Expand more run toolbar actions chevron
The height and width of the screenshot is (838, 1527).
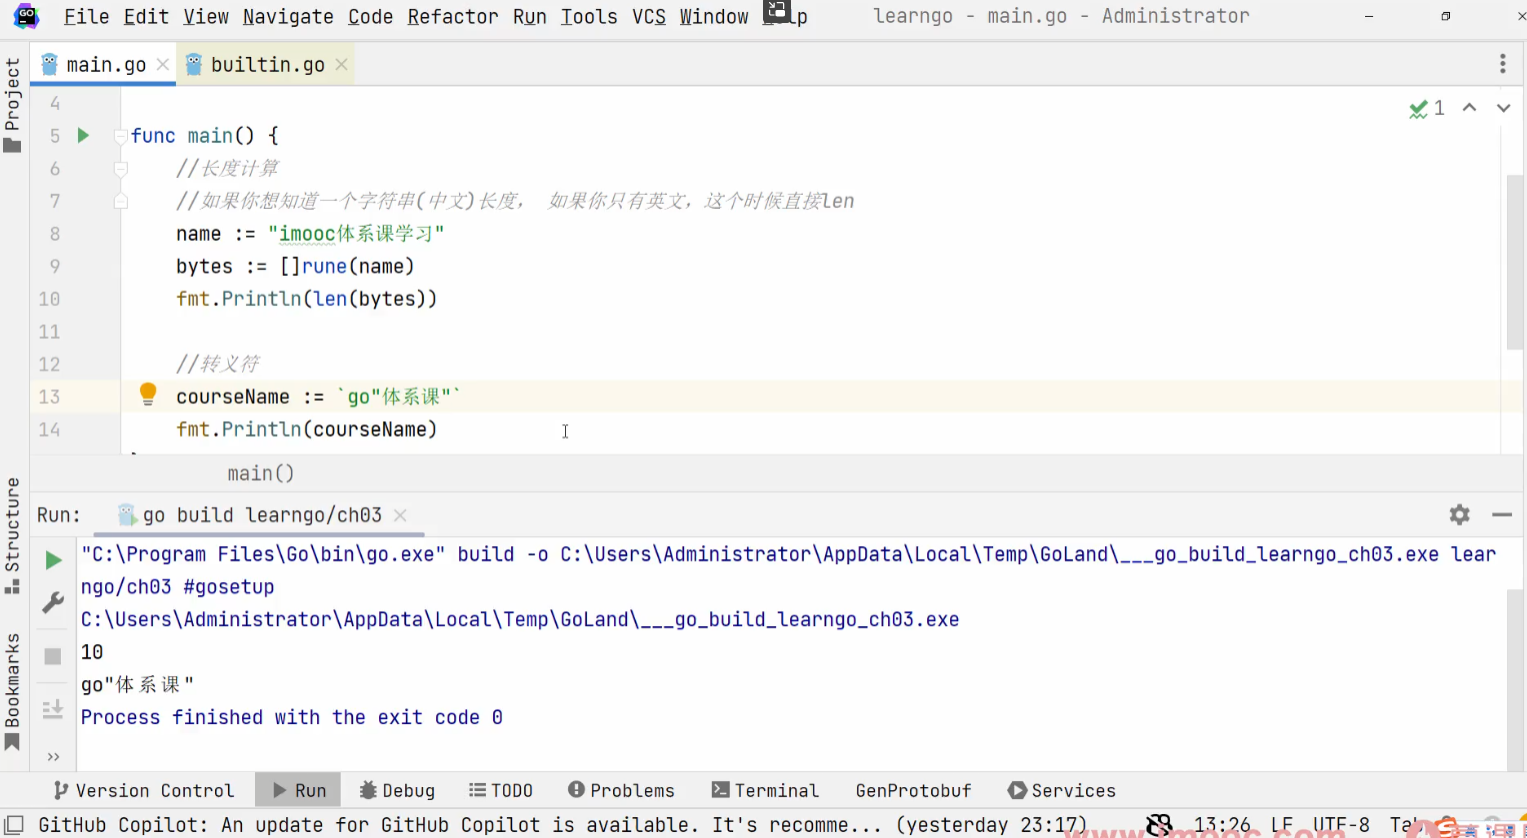click(53, 757)
